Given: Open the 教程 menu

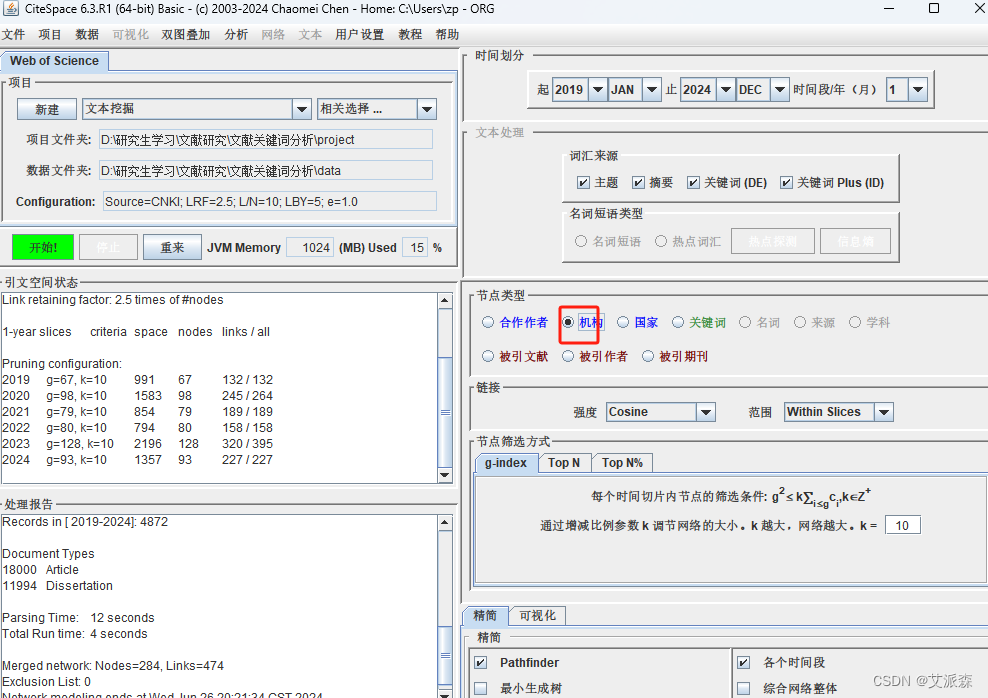Looking at the screenshot, I should [410, 35].
